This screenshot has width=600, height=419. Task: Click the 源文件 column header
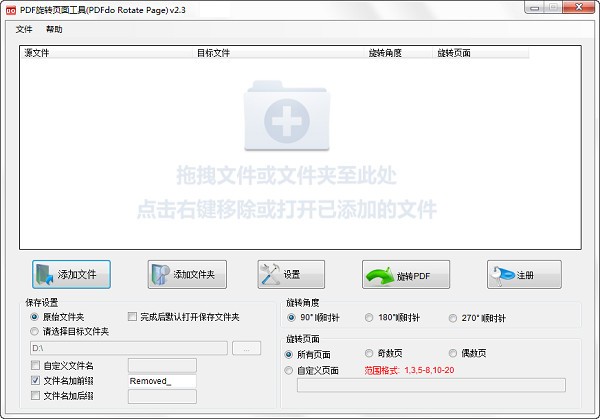coord(107,53)
